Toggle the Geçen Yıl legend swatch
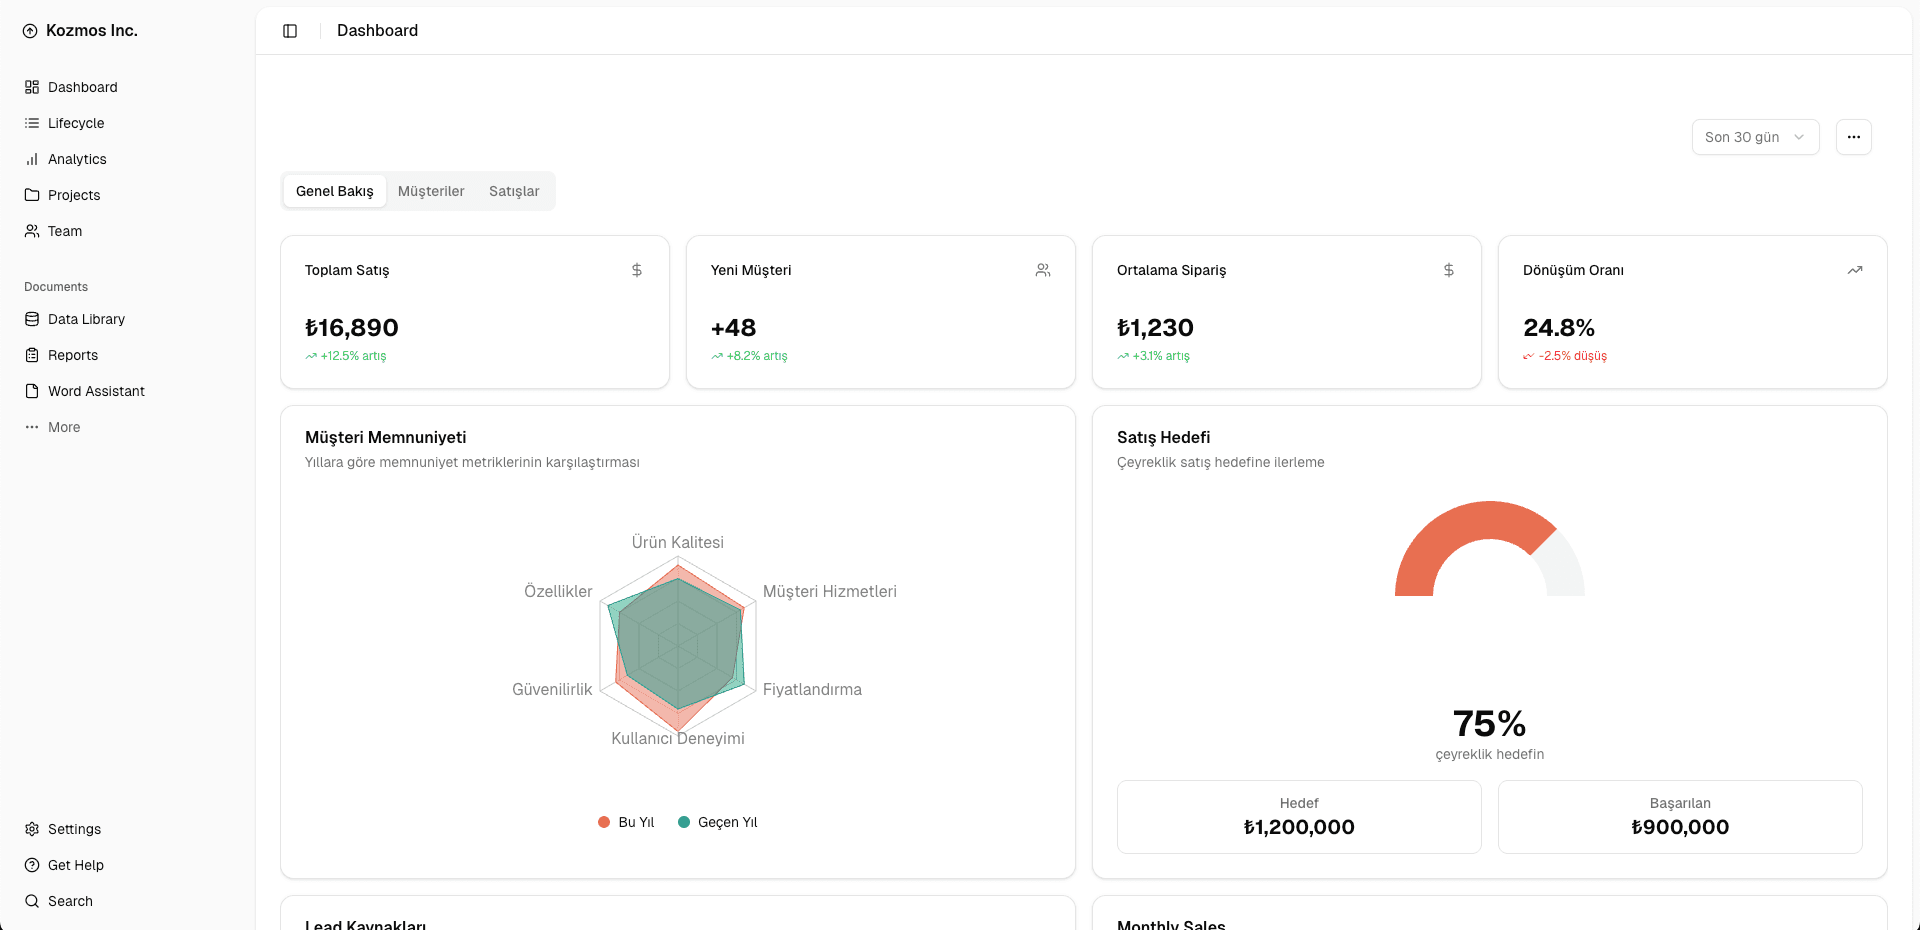 pos(684,822)
